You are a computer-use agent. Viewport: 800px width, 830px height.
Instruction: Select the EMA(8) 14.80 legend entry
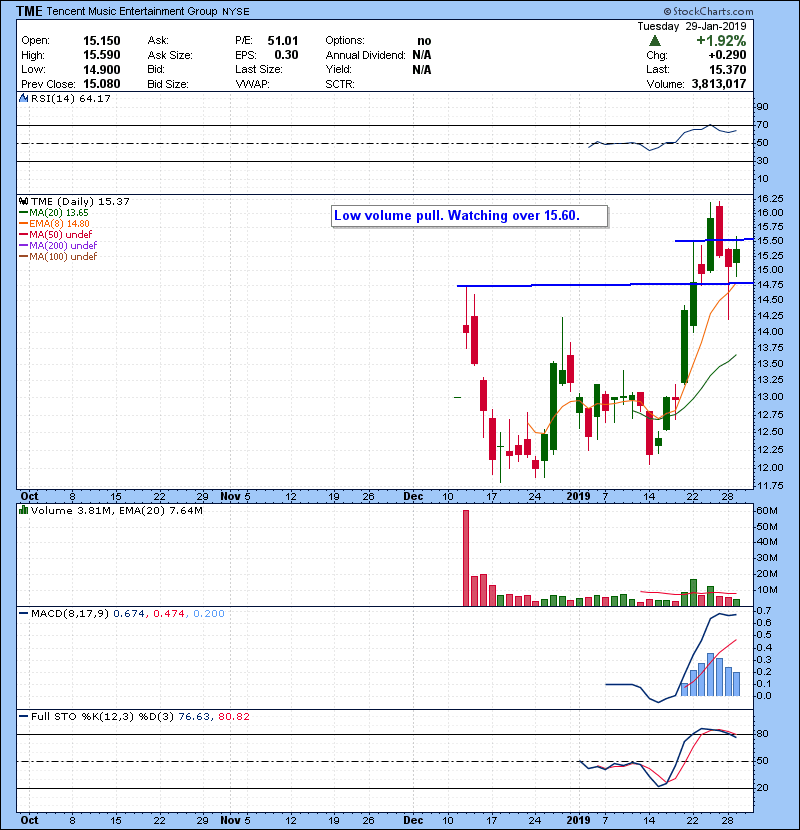tap(55, 223)
